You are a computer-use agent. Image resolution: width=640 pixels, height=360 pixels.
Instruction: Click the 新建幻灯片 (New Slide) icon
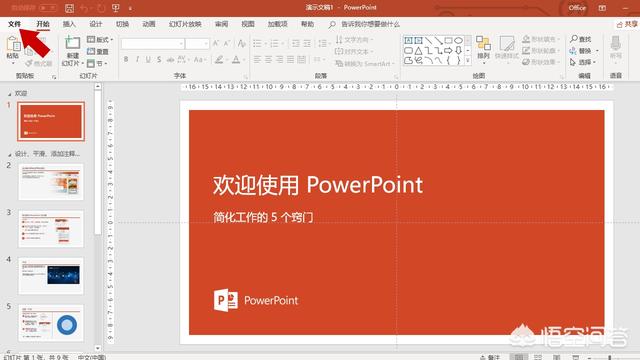point(72,43)
